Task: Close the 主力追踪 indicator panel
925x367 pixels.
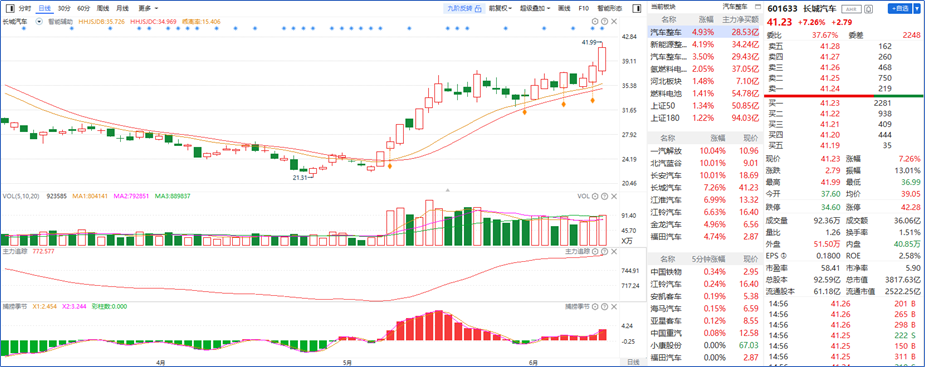Action: click(x=614, y=251)
